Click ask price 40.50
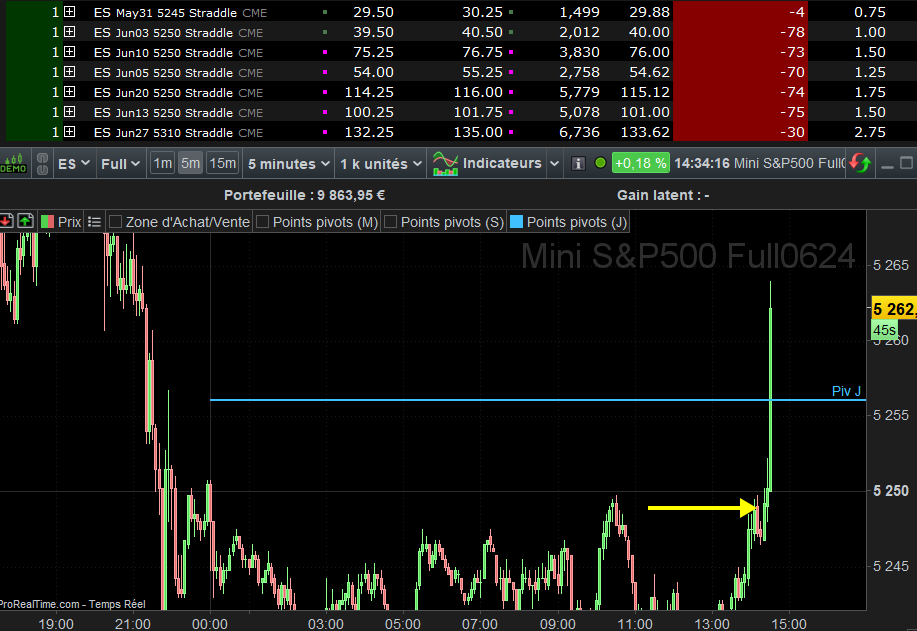 click(x=482, y=32)
